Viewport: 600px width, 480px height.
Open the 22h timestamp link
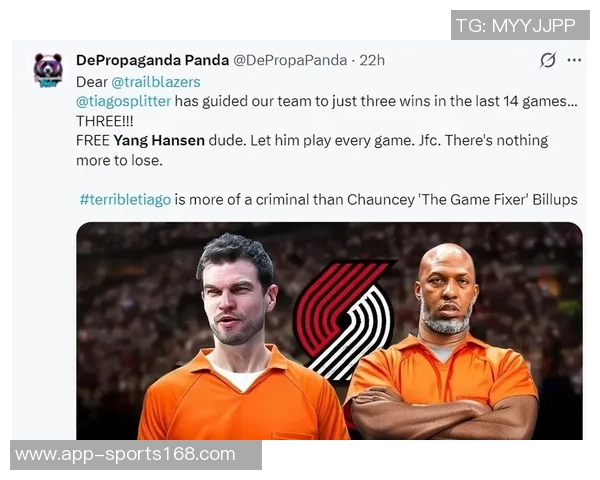coord(372,60)
